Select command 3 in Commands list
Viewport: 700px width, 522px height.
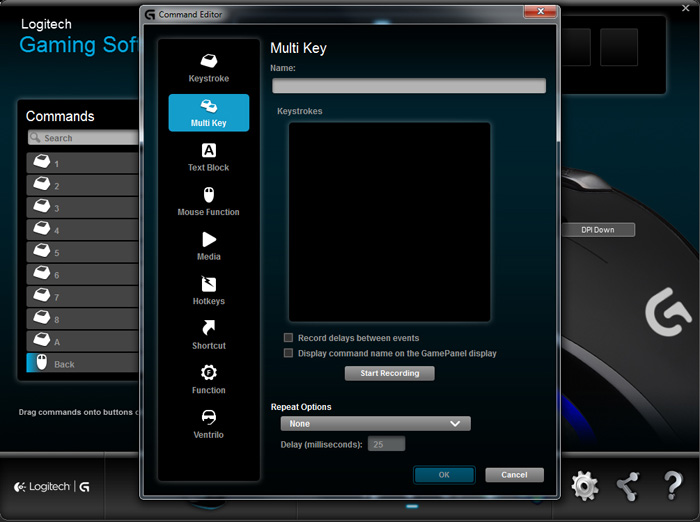83,208
